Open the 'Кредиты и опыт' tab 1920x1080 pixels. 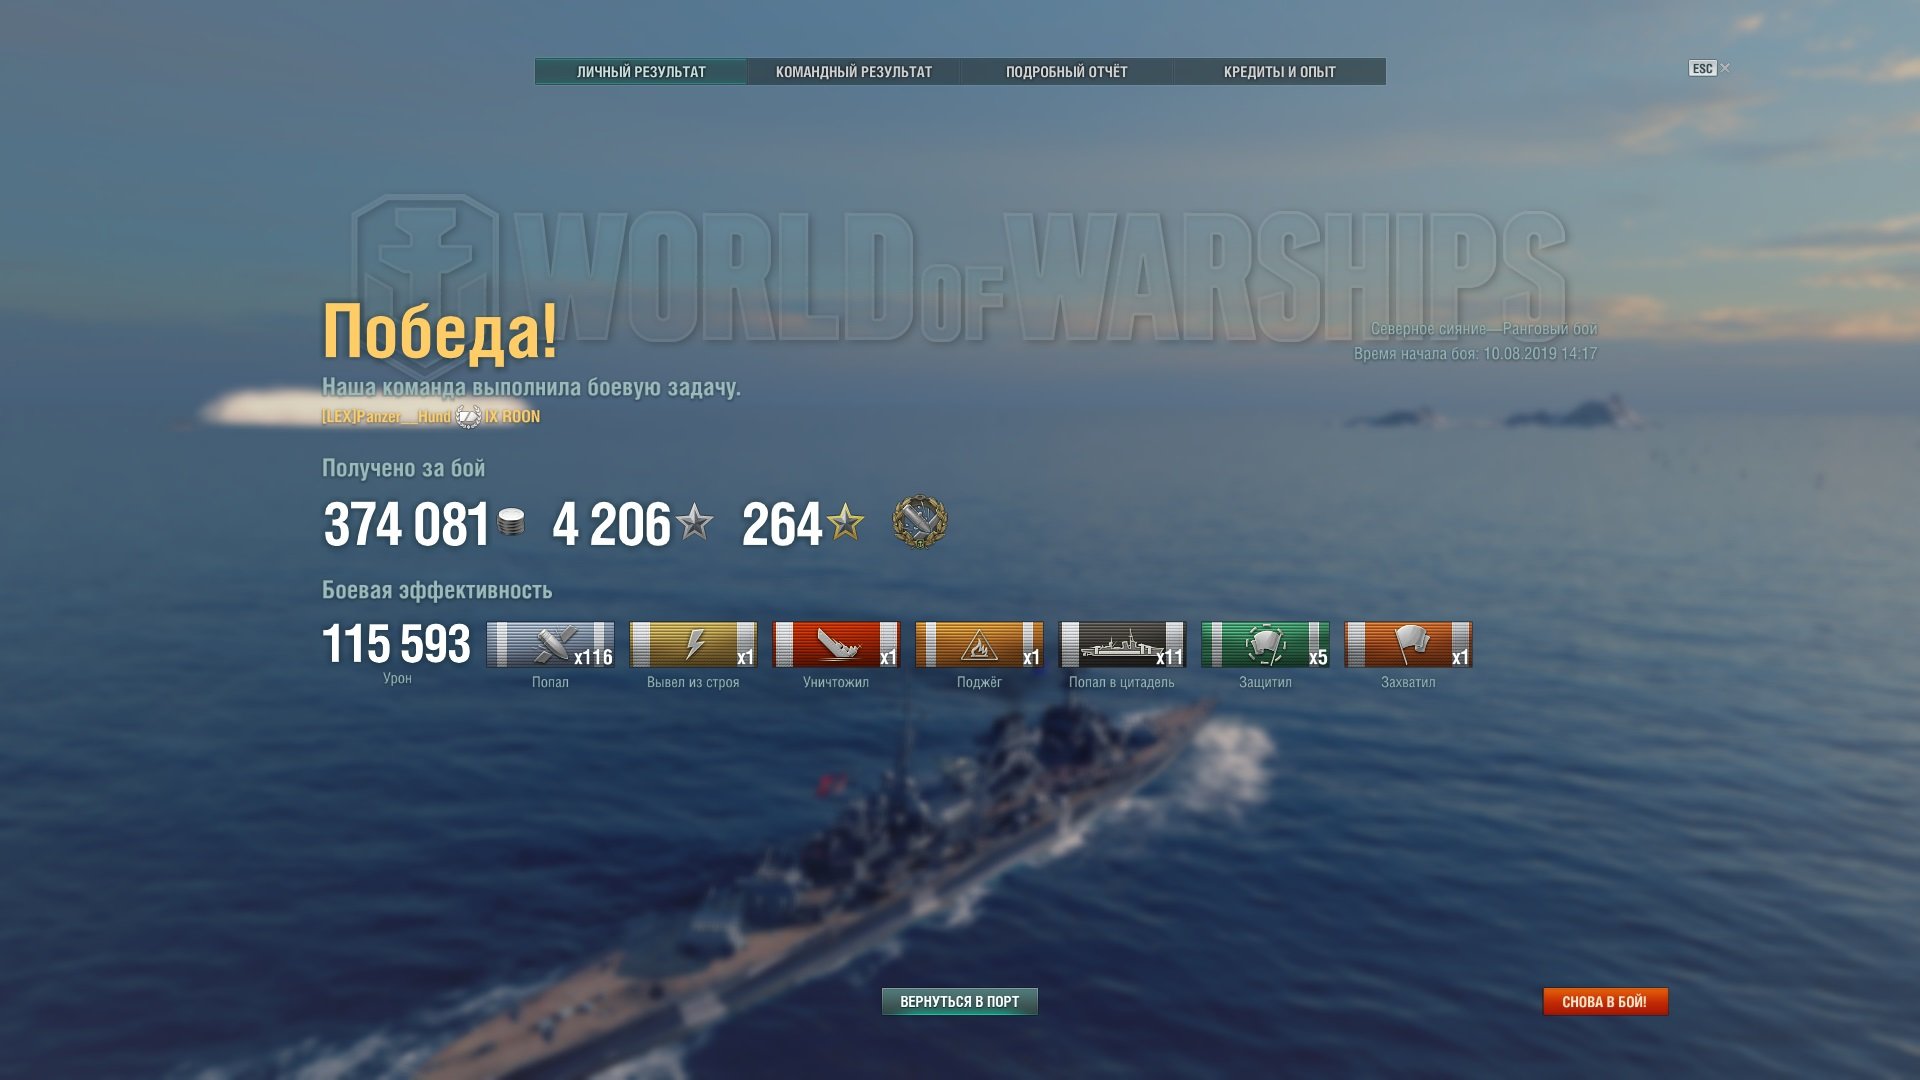[x=1280, y=72]
